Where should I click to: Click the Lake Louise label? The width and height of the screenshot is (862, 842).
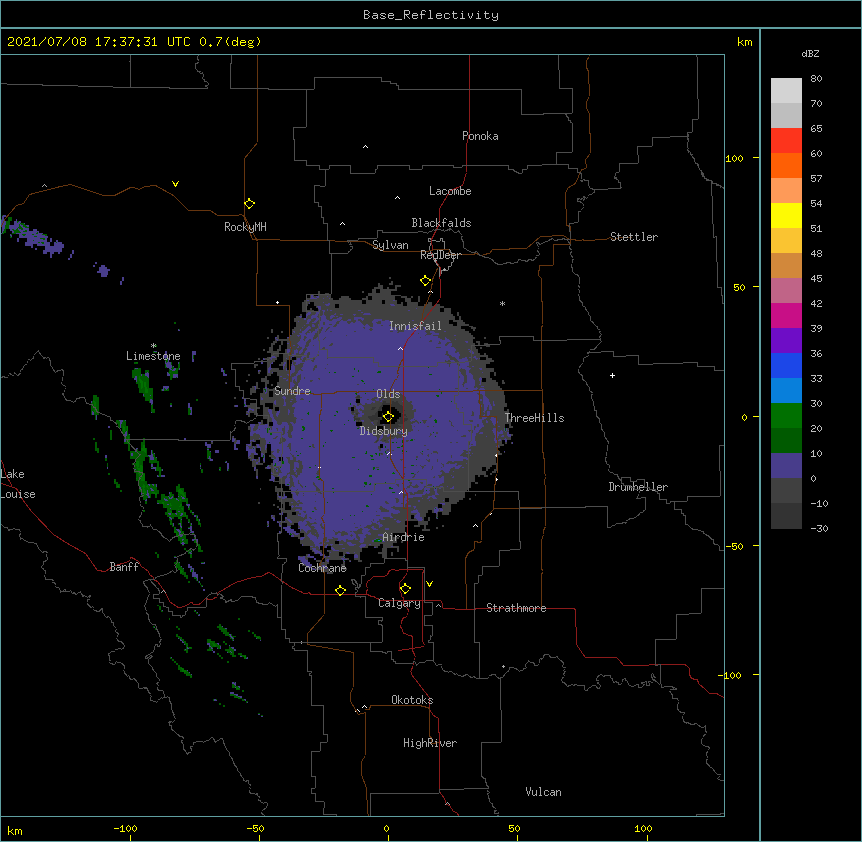click(x=18, y=484)
